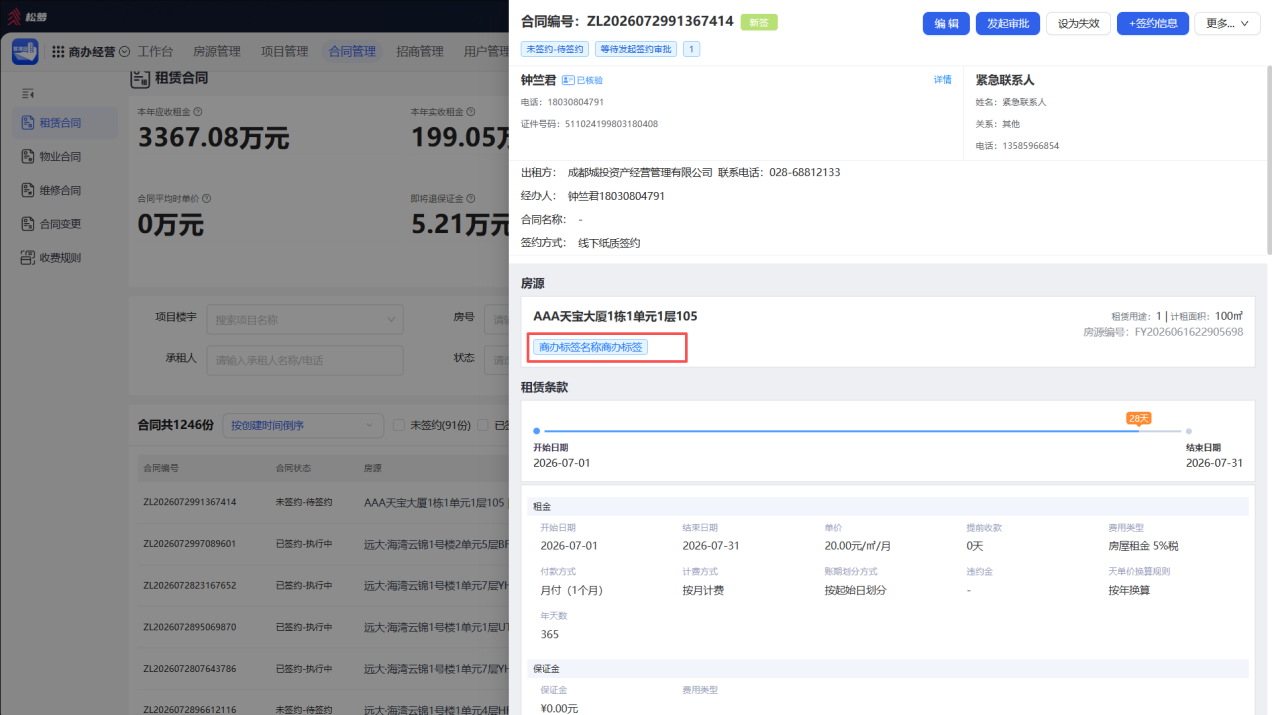
Task: Click the 商办标签名称商办标签 tag
Action: click(590, 347)
